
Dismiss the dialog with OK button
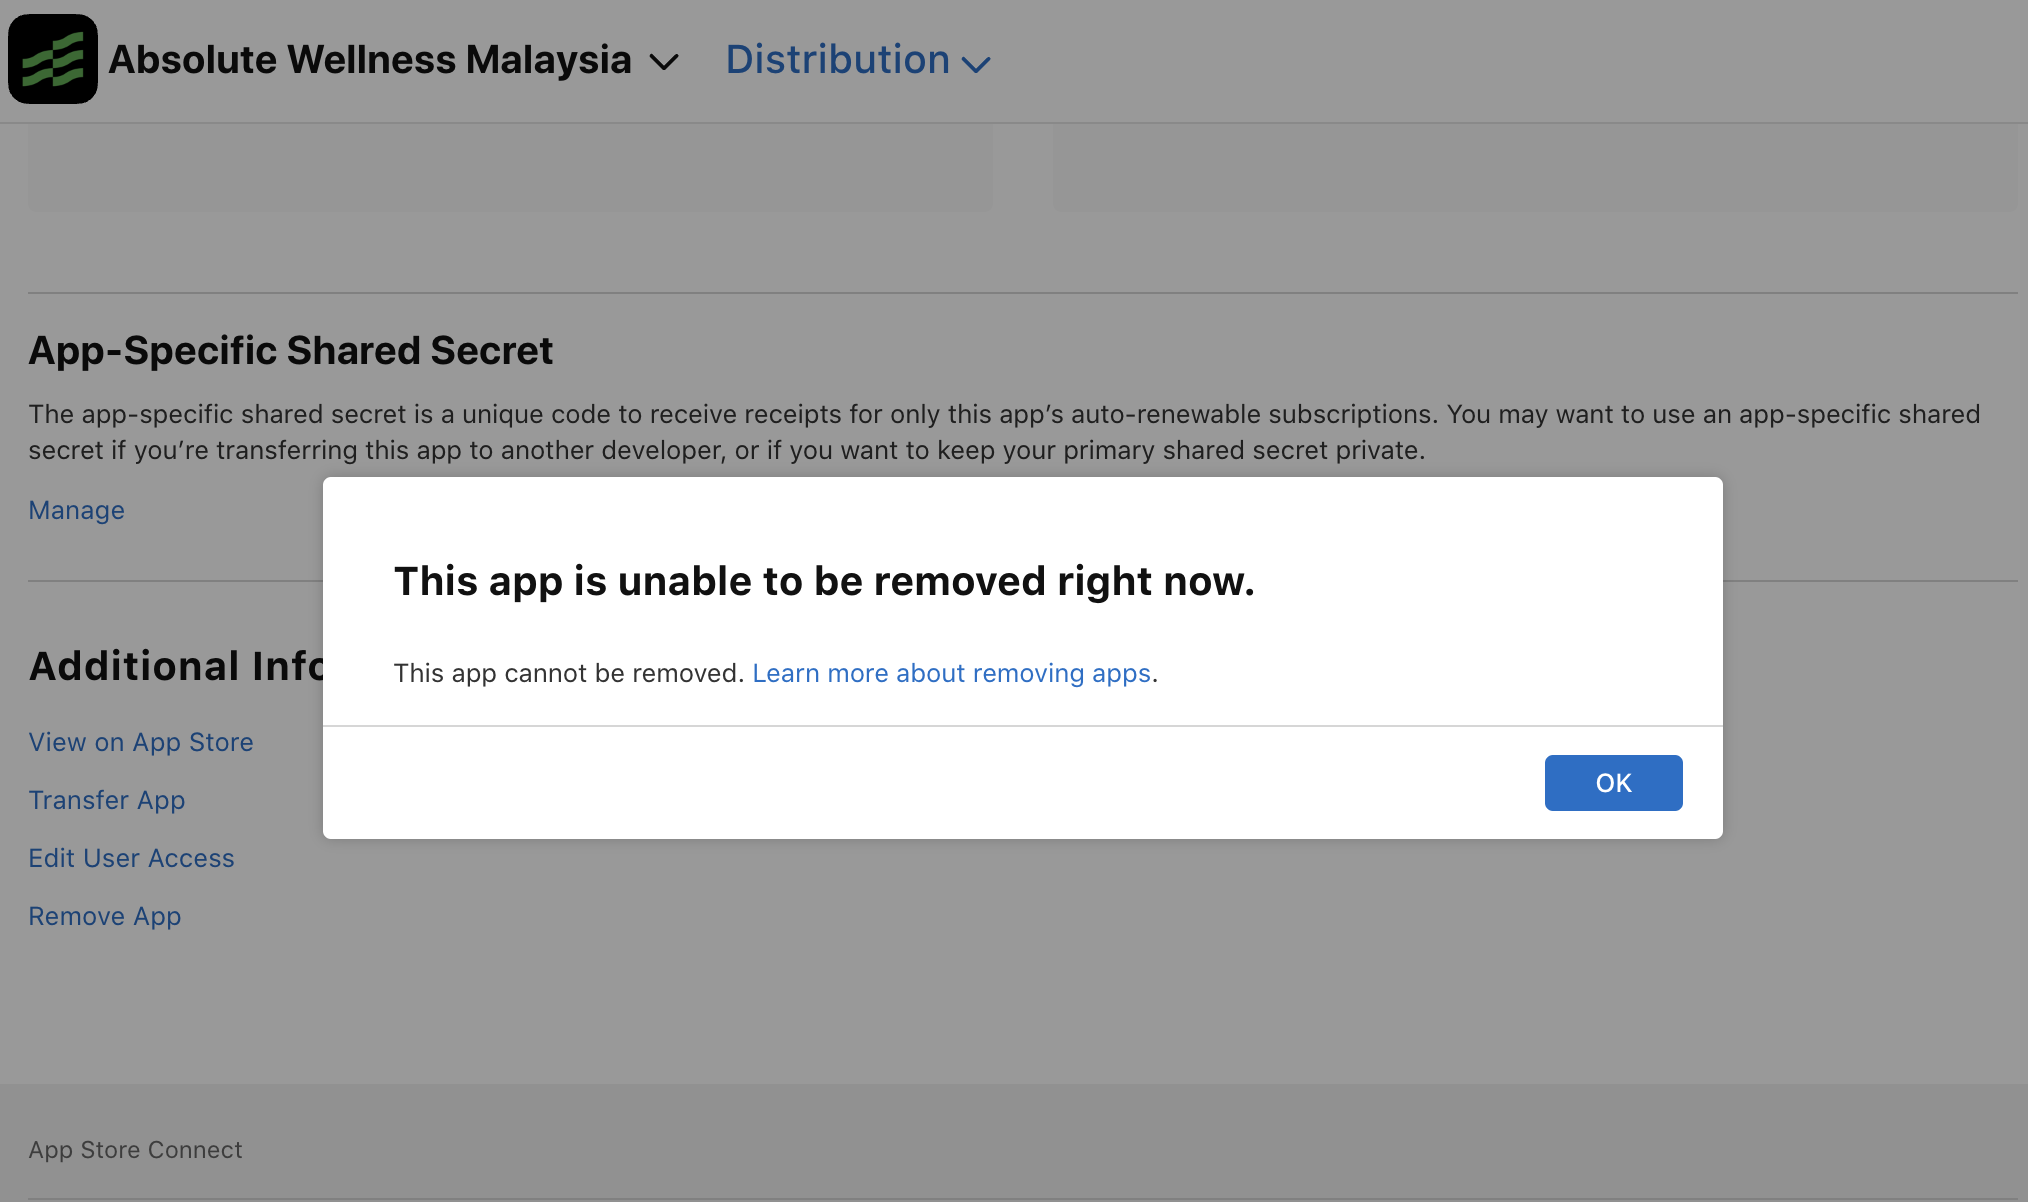point(1613,783)
